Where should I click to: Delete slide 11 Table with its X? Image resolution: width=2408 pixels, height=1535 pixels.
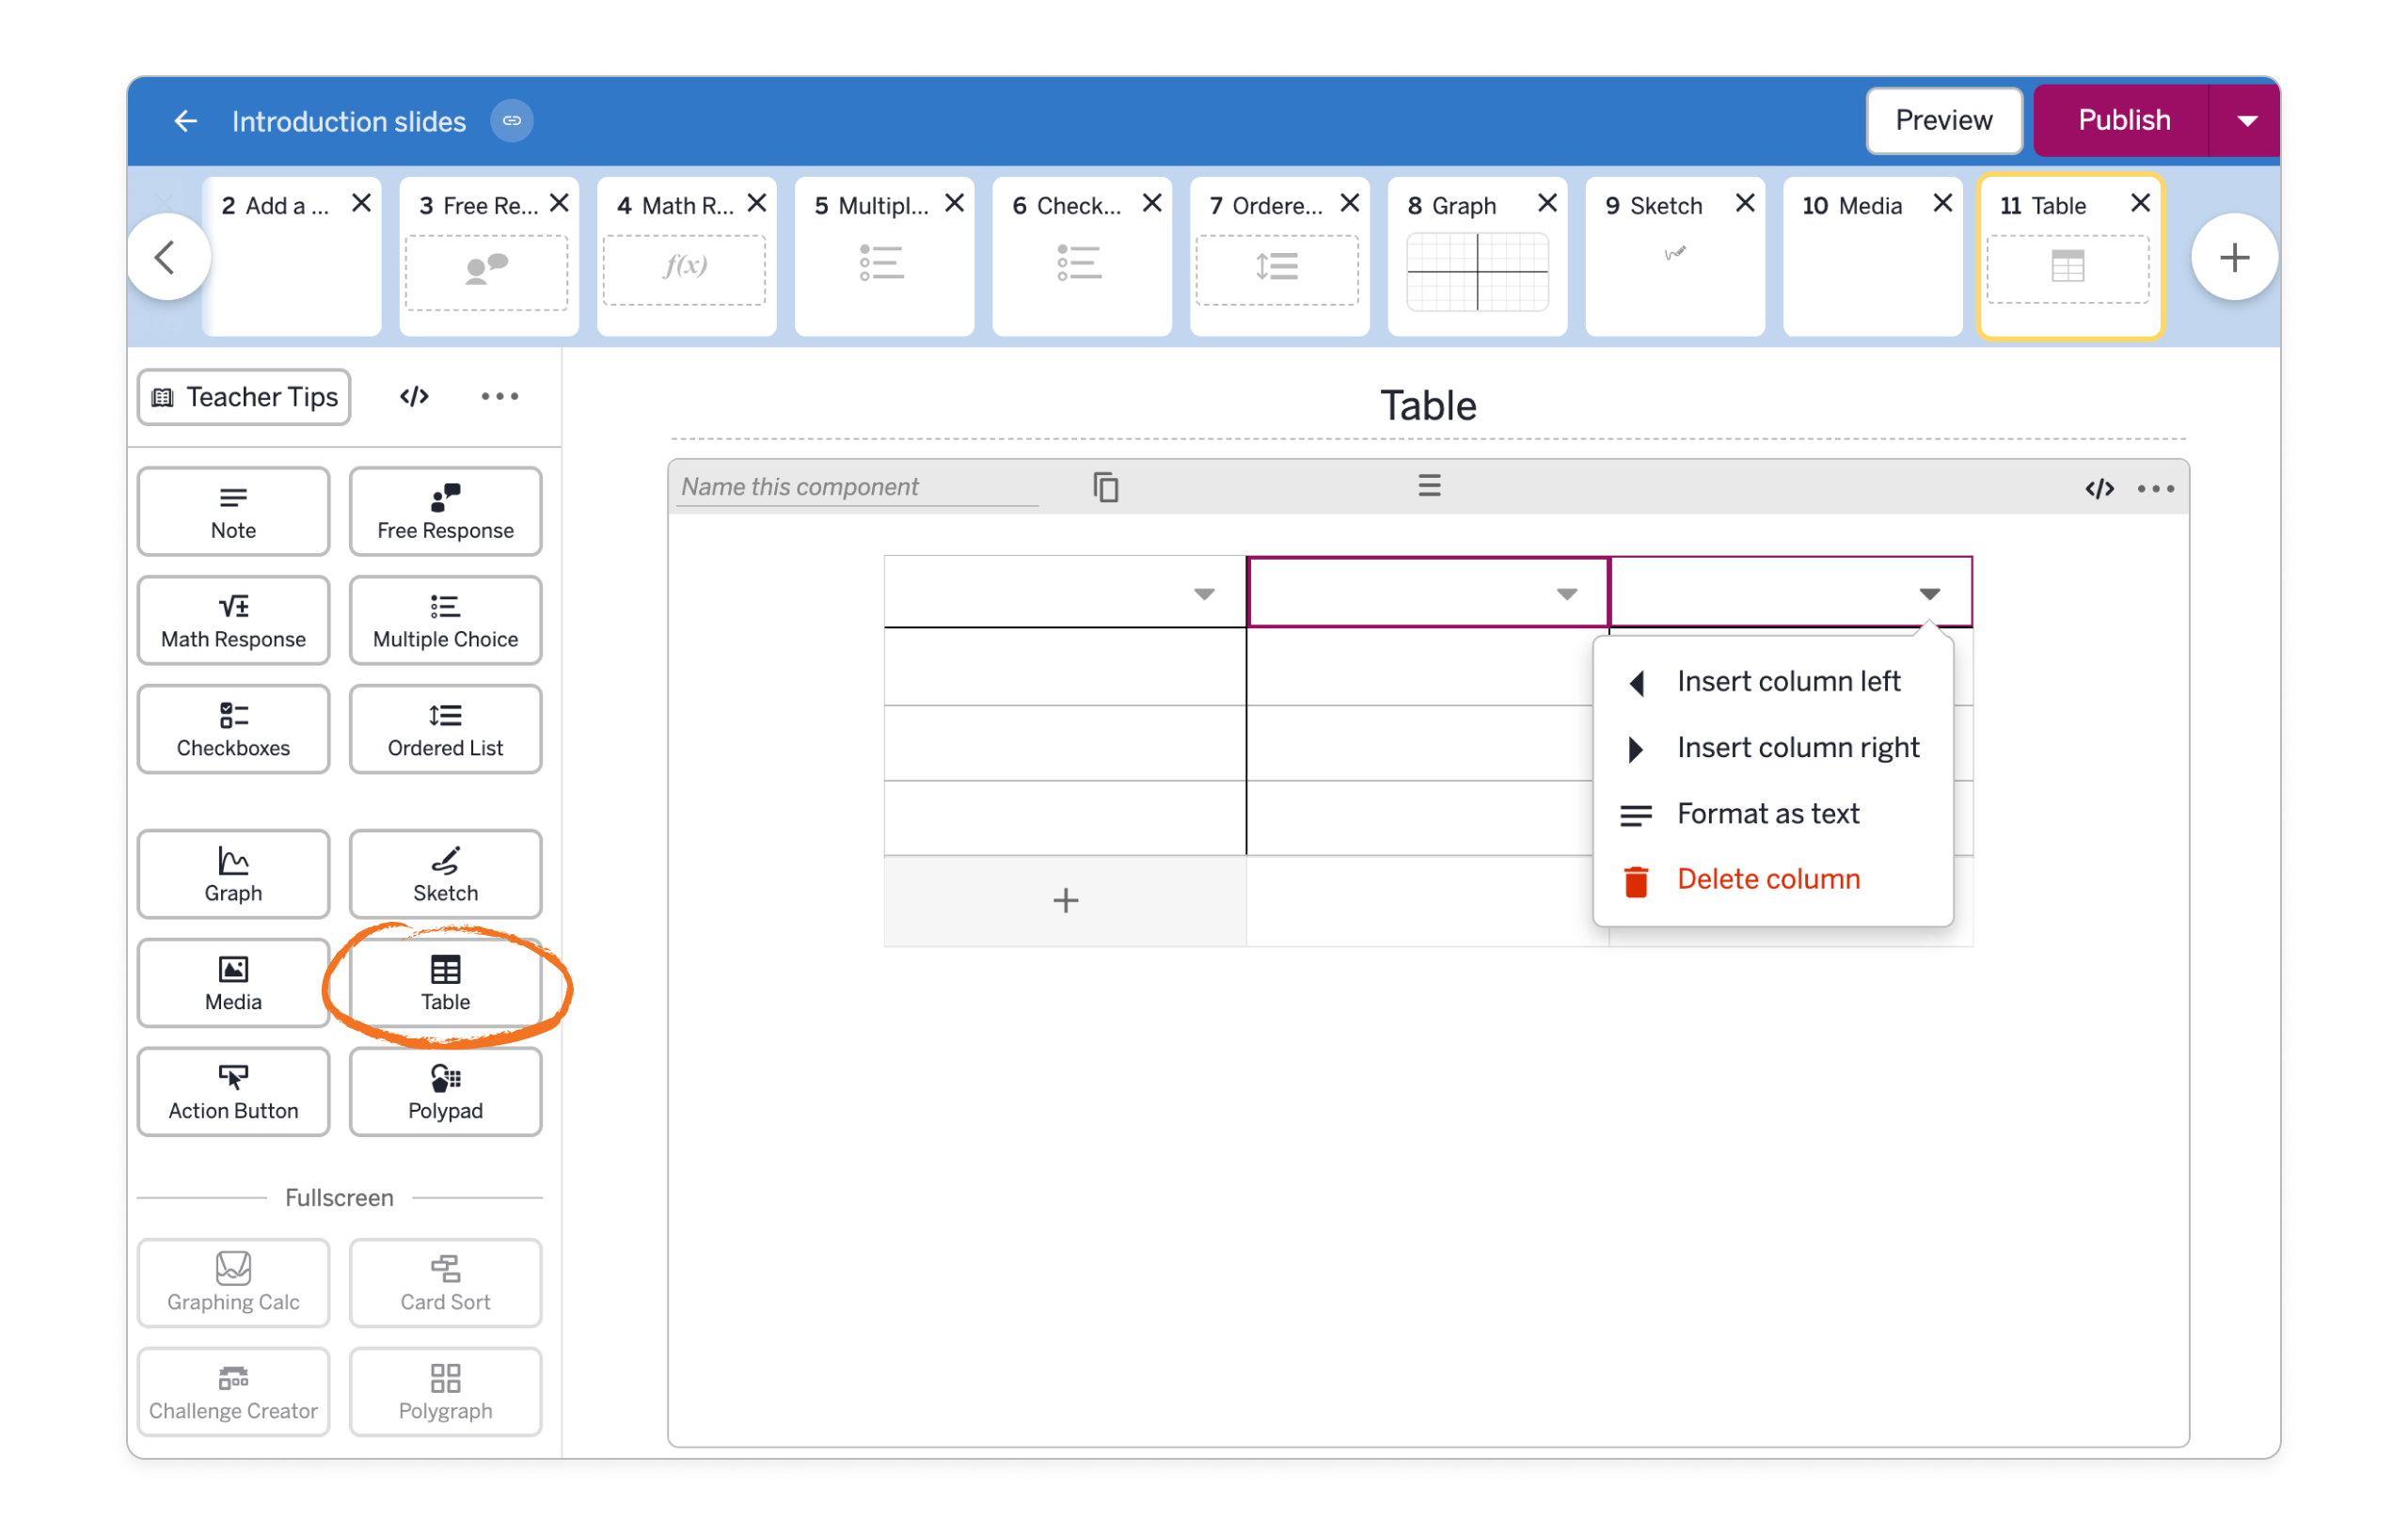2139,204
